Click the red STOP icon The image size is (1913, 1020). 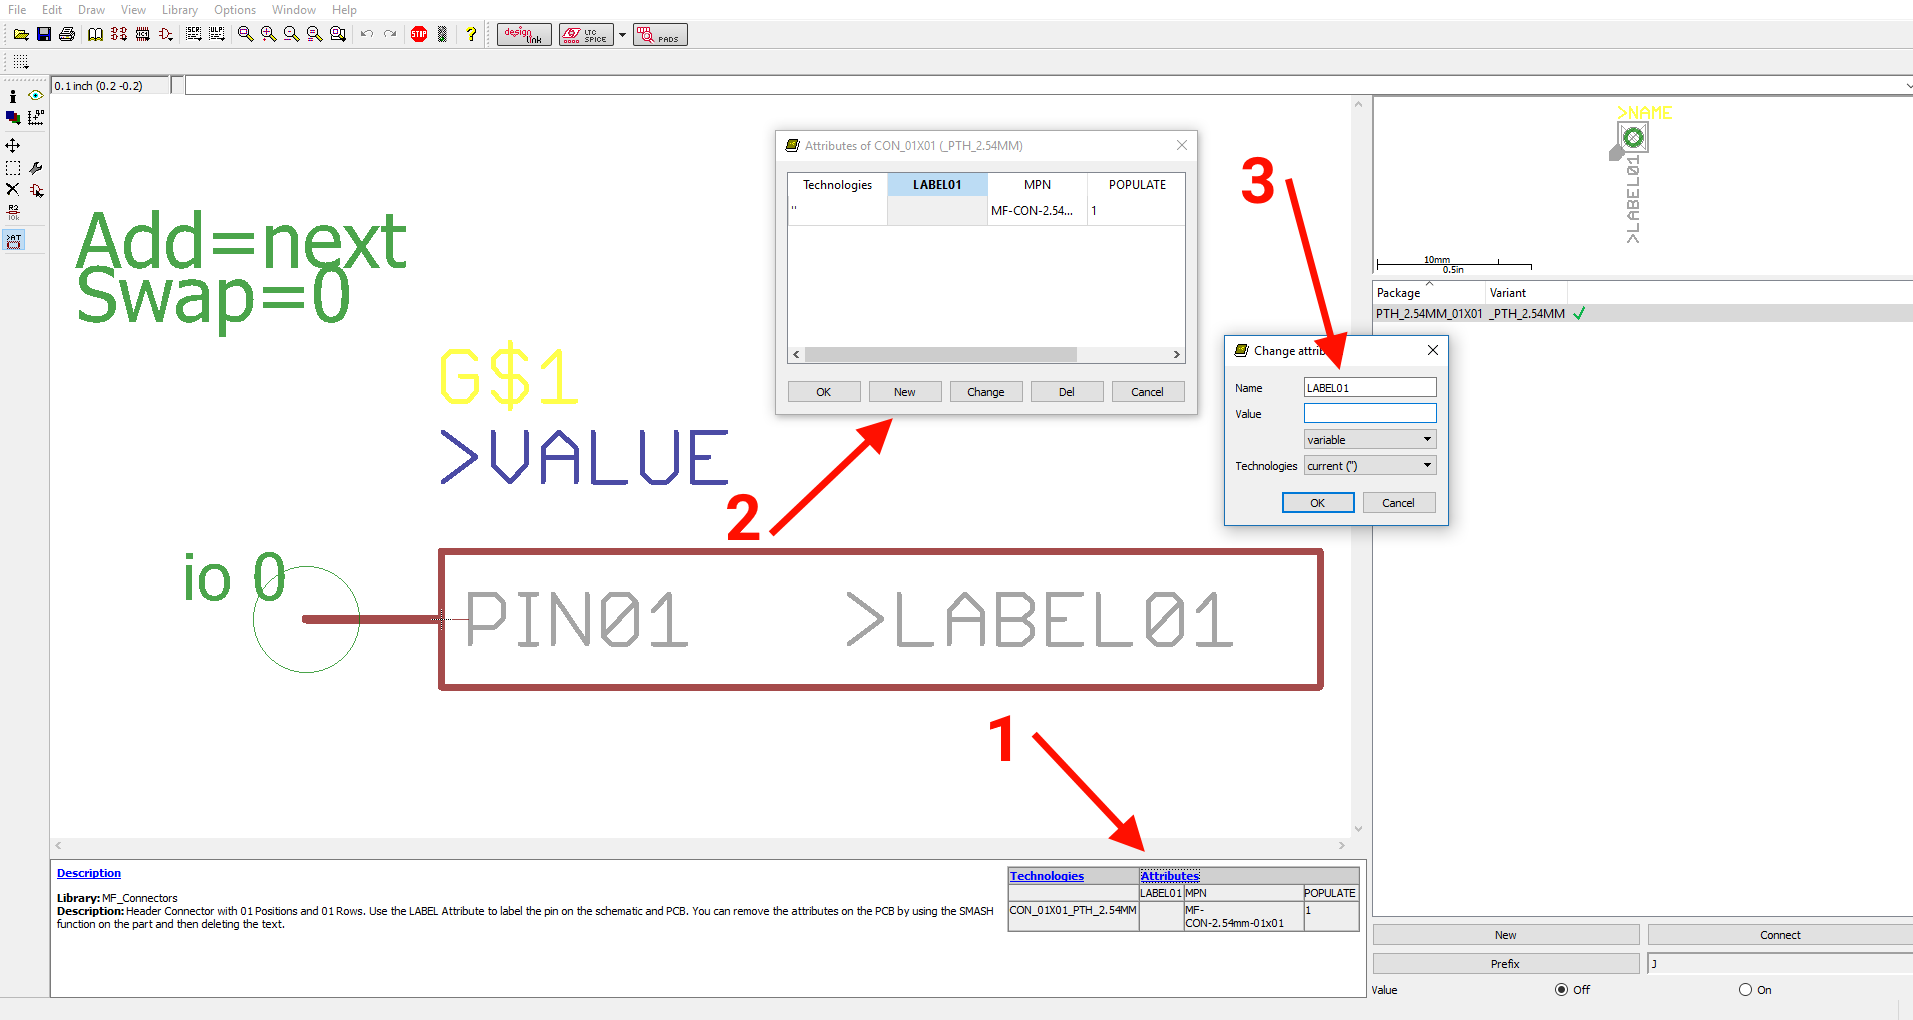click(x=419, y=34)
